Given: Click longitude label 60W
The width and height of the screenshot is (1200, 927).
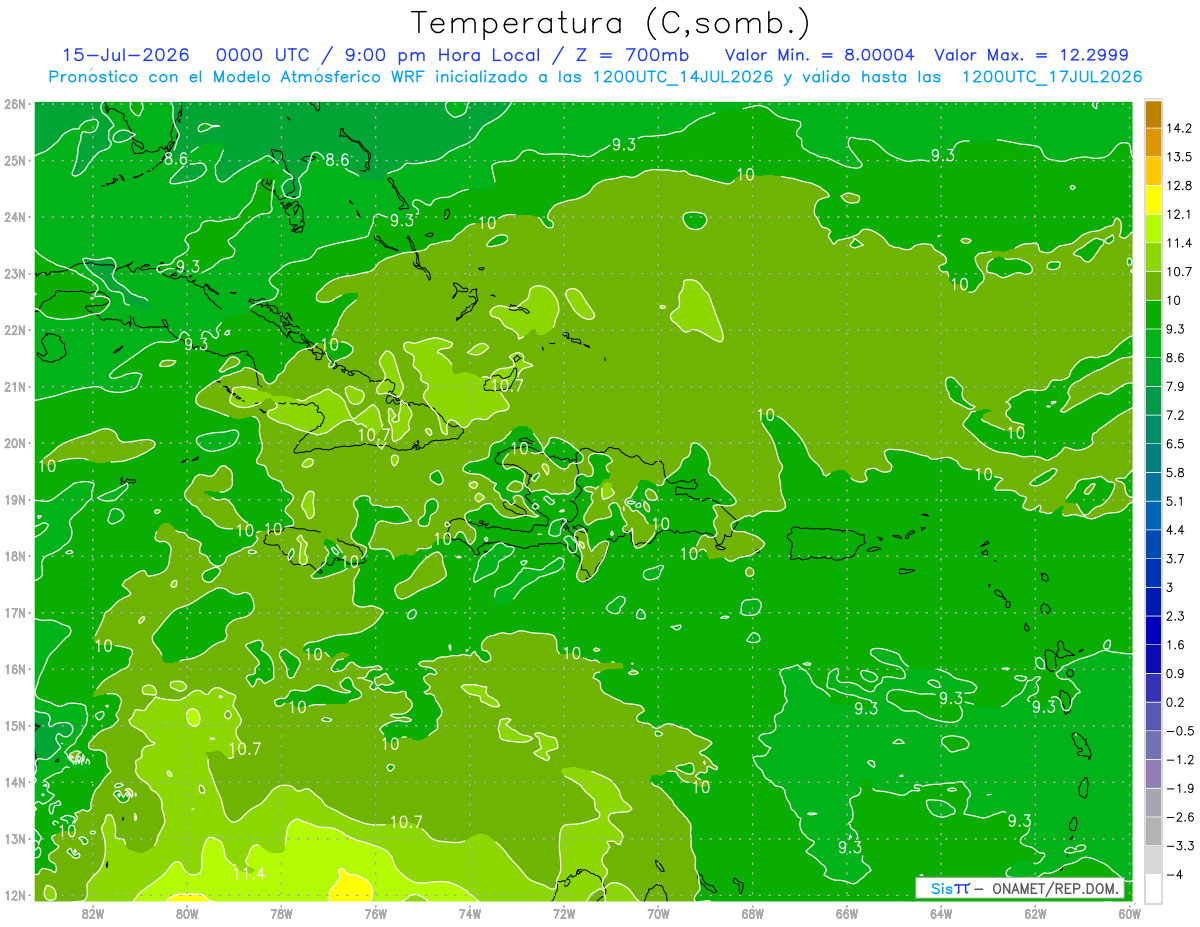Looking at the screenshot, I should (1129, 912).
